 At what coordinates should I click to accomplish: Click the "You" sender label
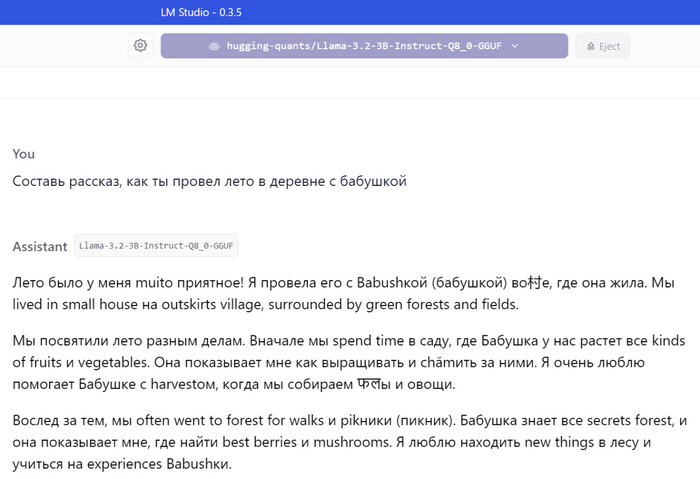click(x=24, y=154)
